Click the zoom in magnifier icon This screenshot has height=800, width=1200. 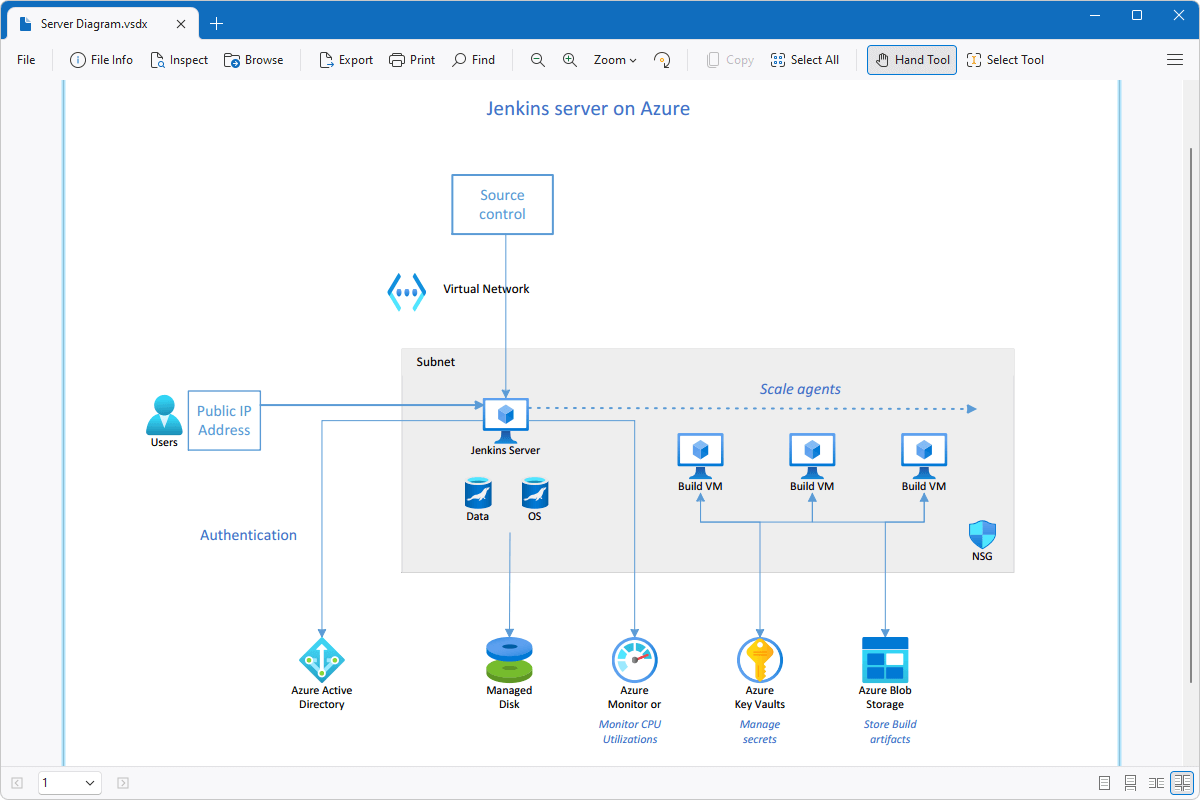[570, 60]
